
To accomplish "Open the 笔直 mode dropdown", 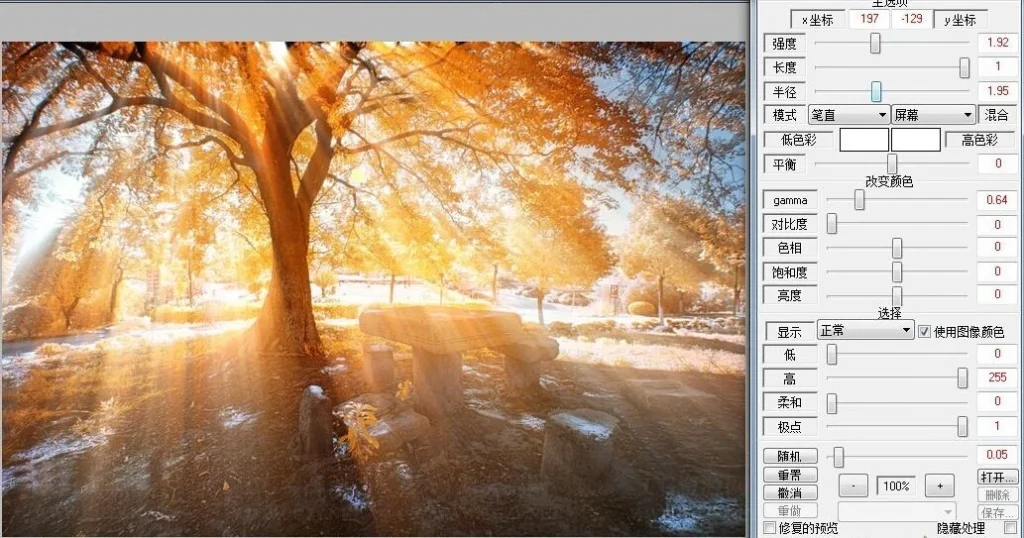I will coord(848,115).
